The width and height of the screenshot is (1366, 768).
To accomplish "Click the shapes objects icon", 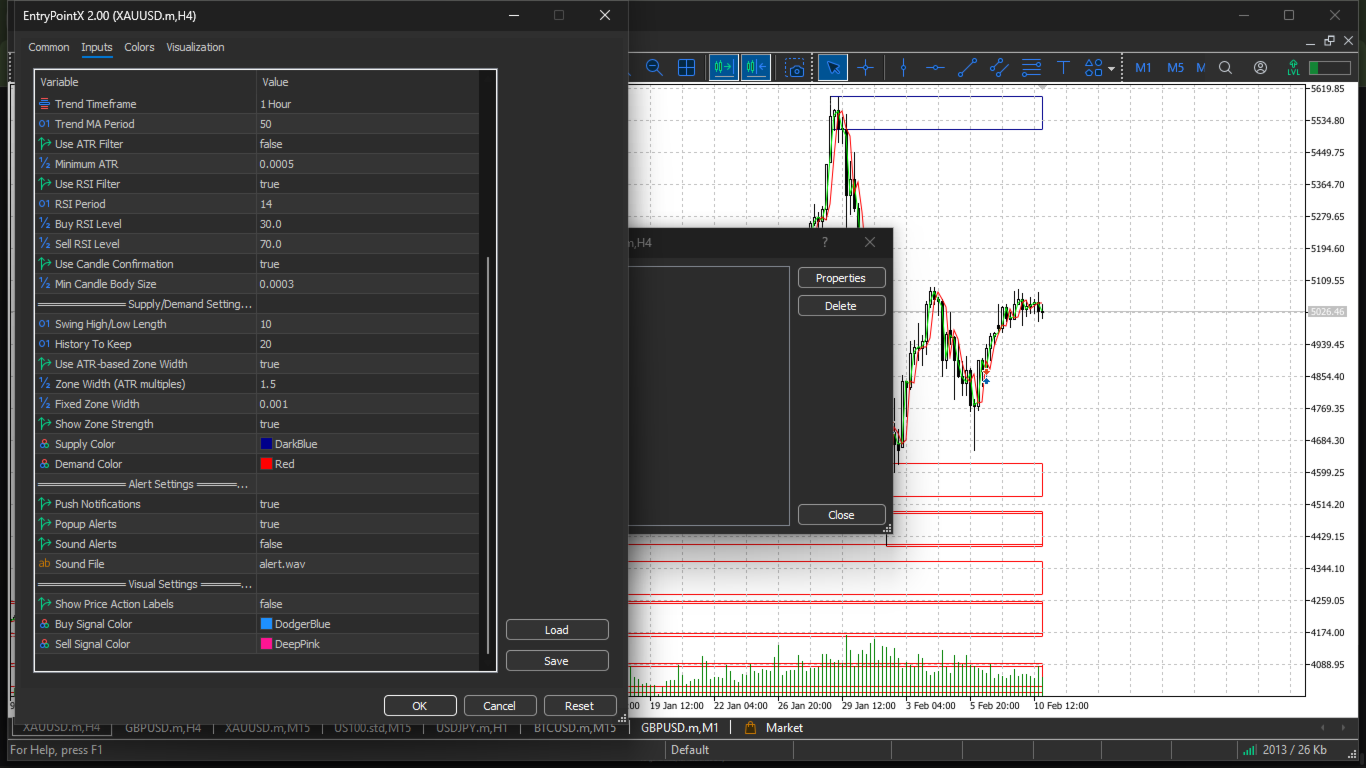I will [x=1094, y=67].
